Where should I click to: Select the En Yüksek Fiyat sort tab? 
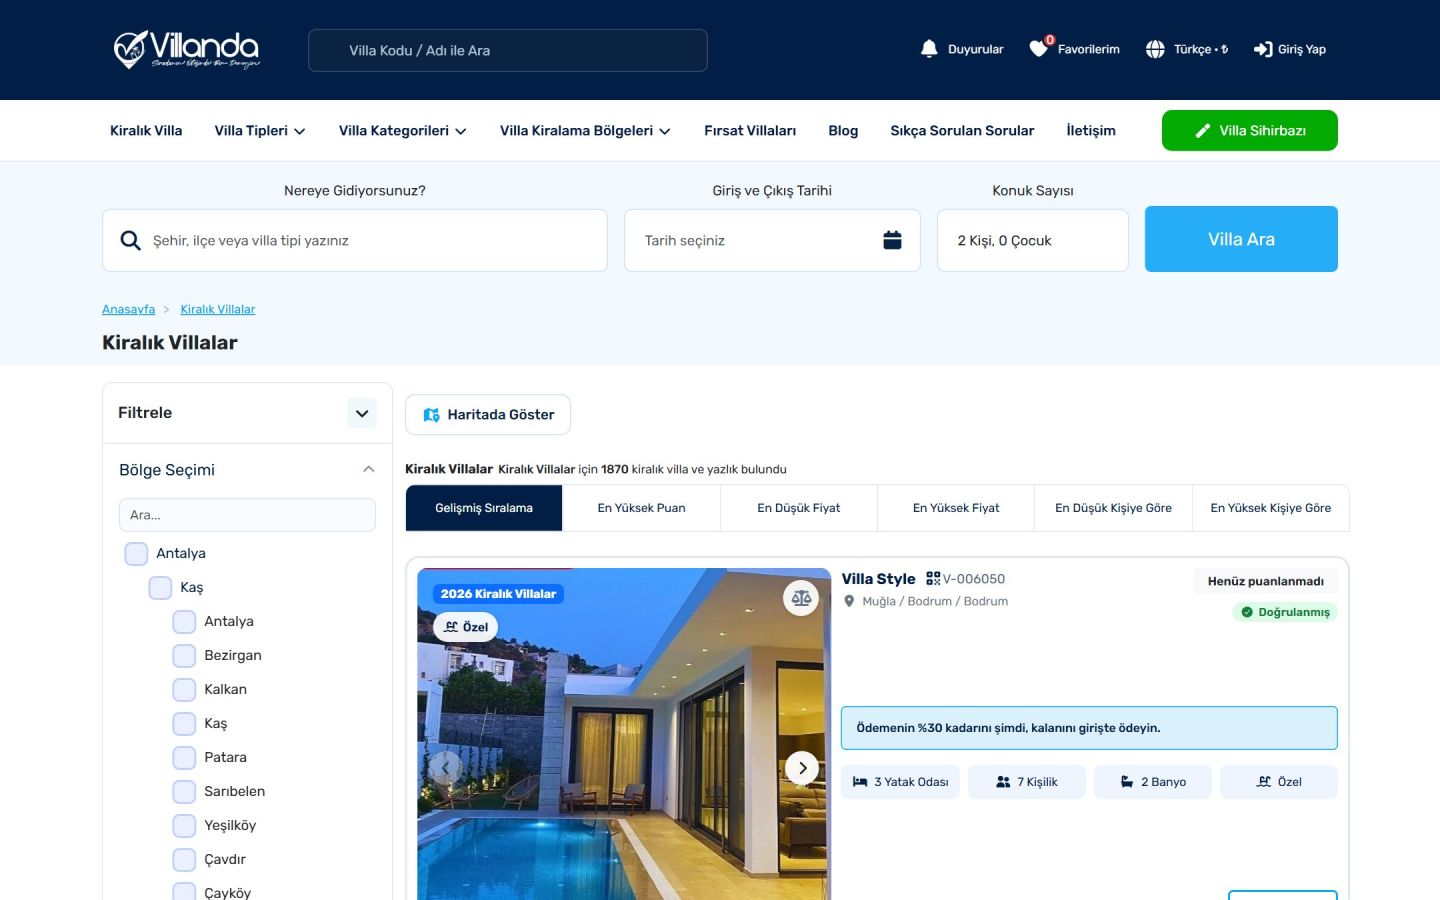click(x=956, y=508)
